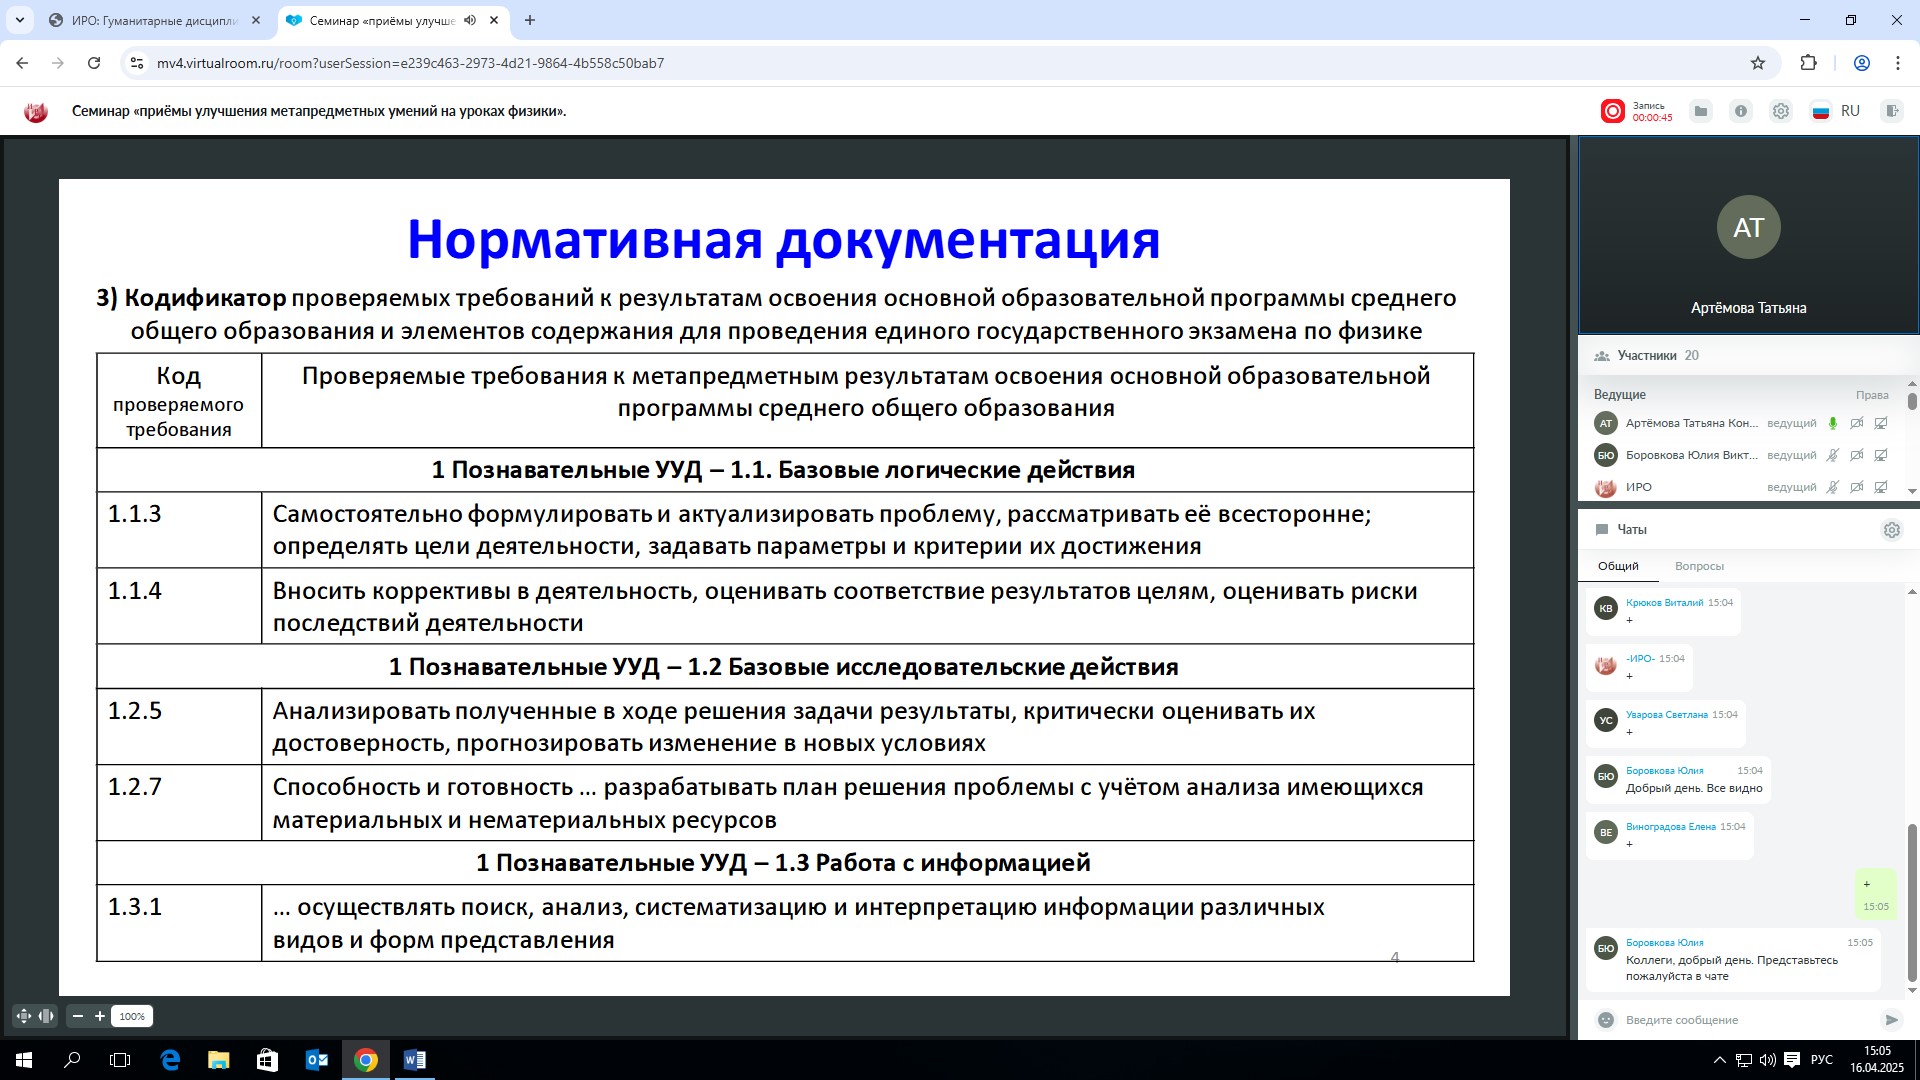Open Outlook from the taskbar
The image size is (1920, 1080).
(x=316, y=1060)
